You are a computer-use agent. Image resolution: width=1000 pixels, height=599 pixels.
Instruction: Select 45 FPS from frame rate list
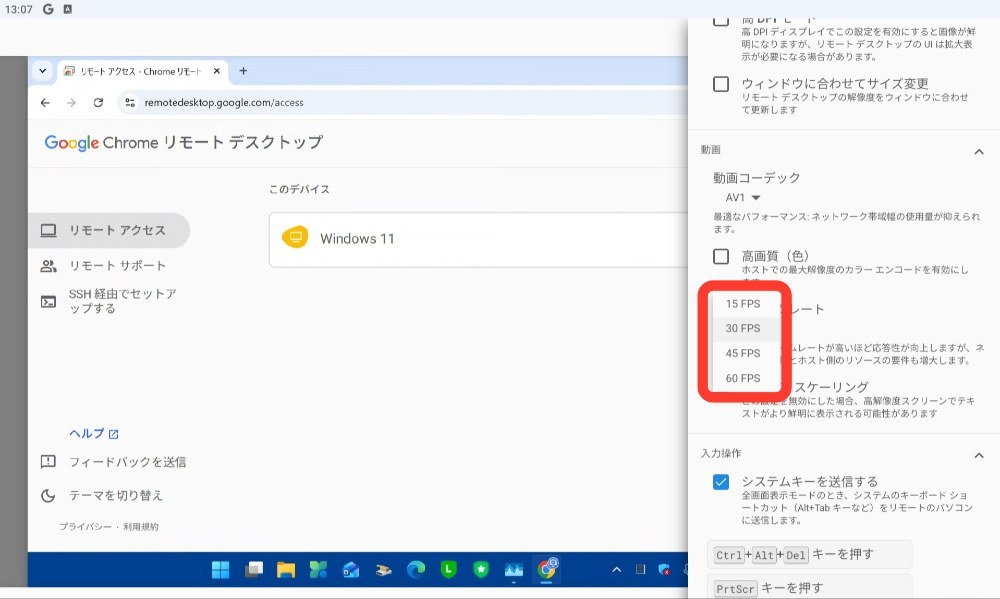tap(743, 353)
